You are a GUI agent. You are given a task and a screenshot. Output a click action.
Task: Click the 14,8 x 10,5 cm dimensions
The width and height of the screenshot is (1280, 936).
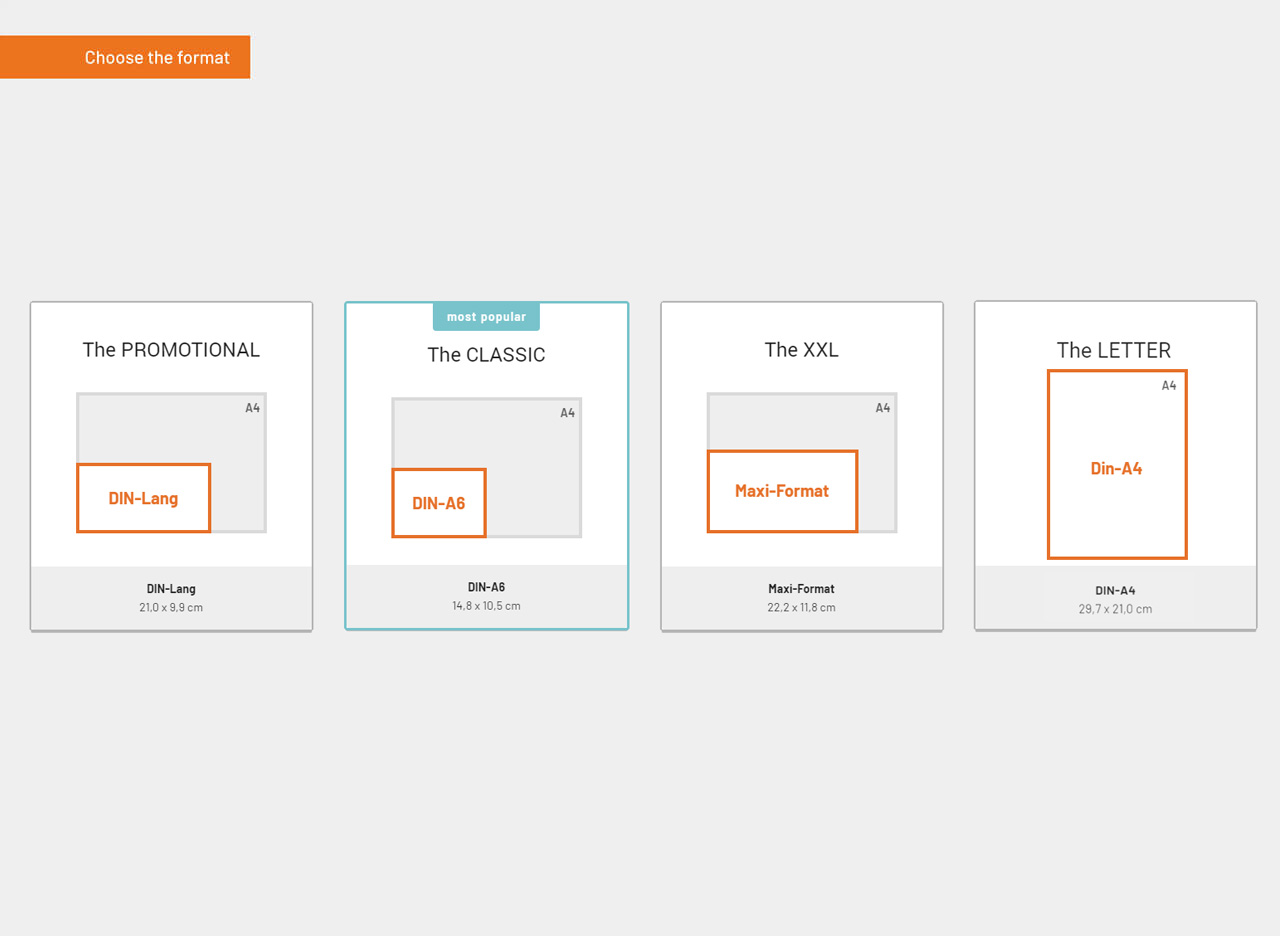tap(486, 606)
